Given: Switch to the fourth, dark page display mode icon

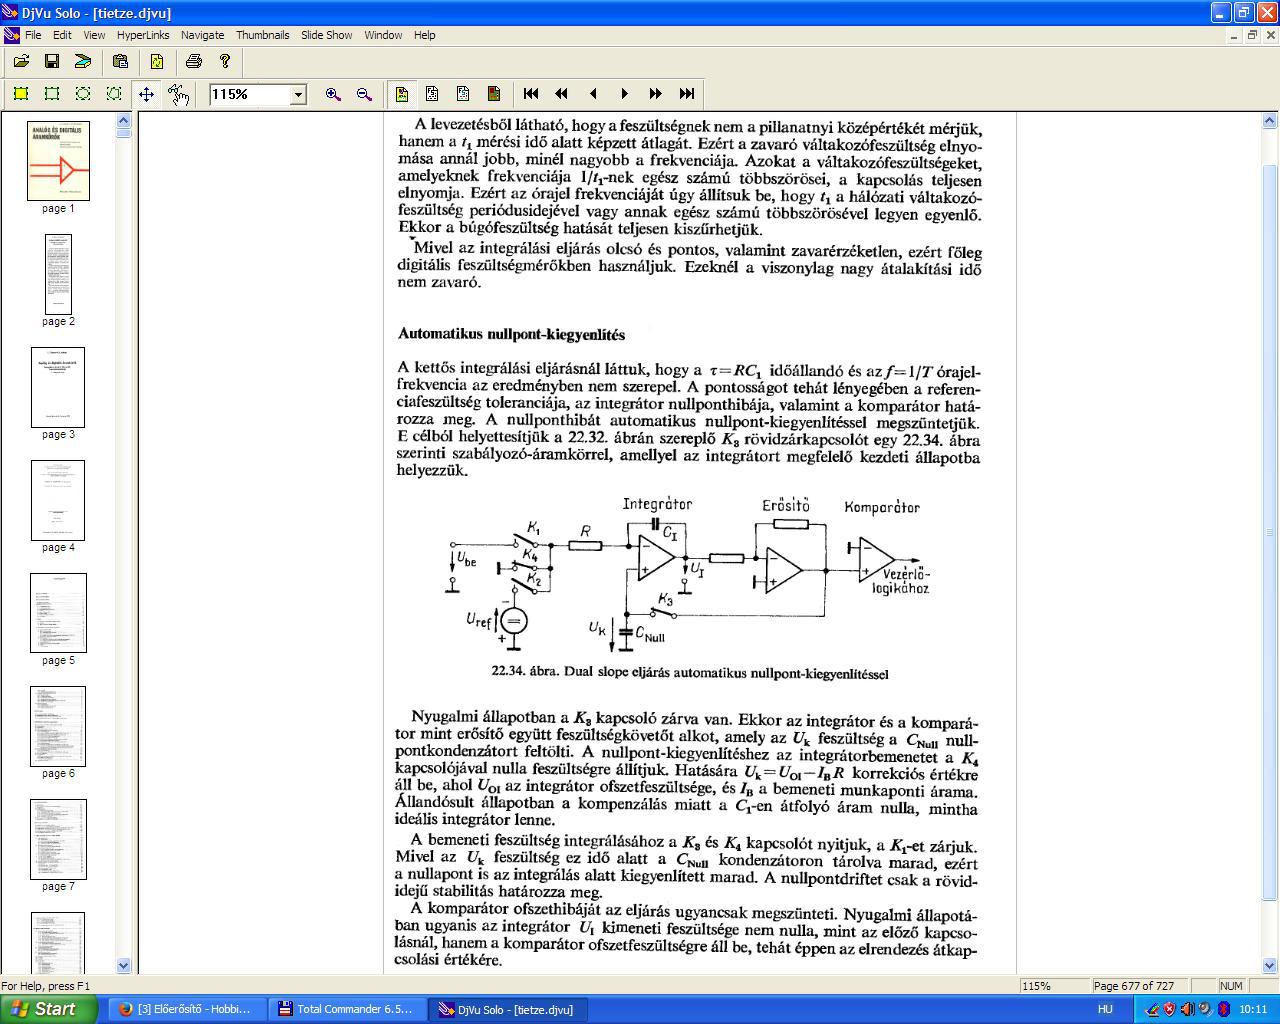Looking at the screenshot, I should click(494, 94).
